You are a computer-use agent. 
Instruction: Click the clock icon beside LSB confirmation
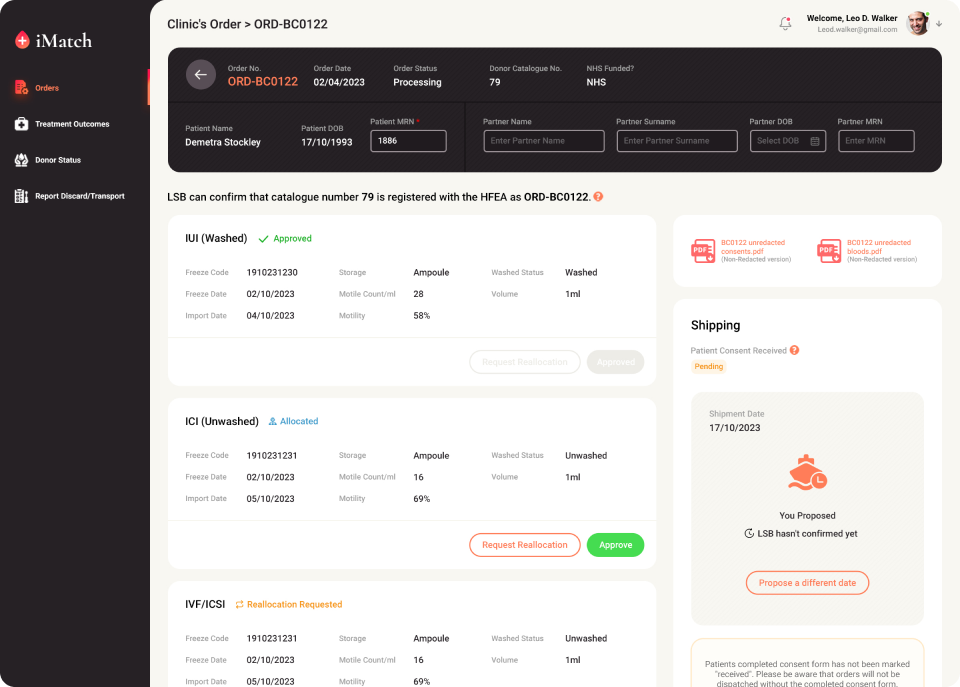[749, 533]
